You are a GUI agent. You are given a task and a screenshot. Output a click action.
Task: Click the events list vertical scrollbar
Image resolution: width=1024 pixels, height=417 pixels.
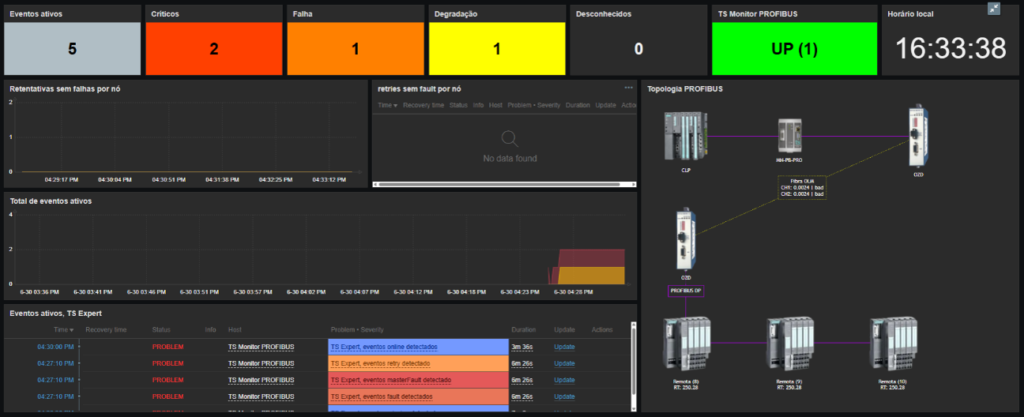[x=633, y=365]
